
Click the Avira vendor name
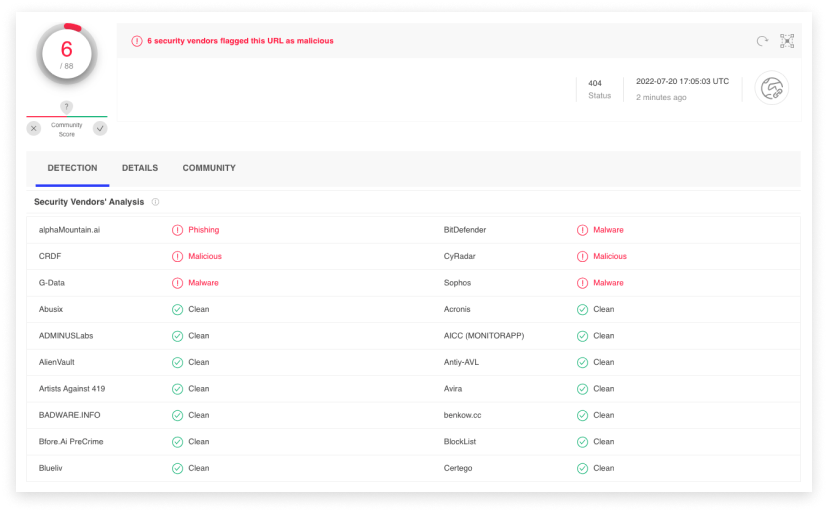(453, 388)
